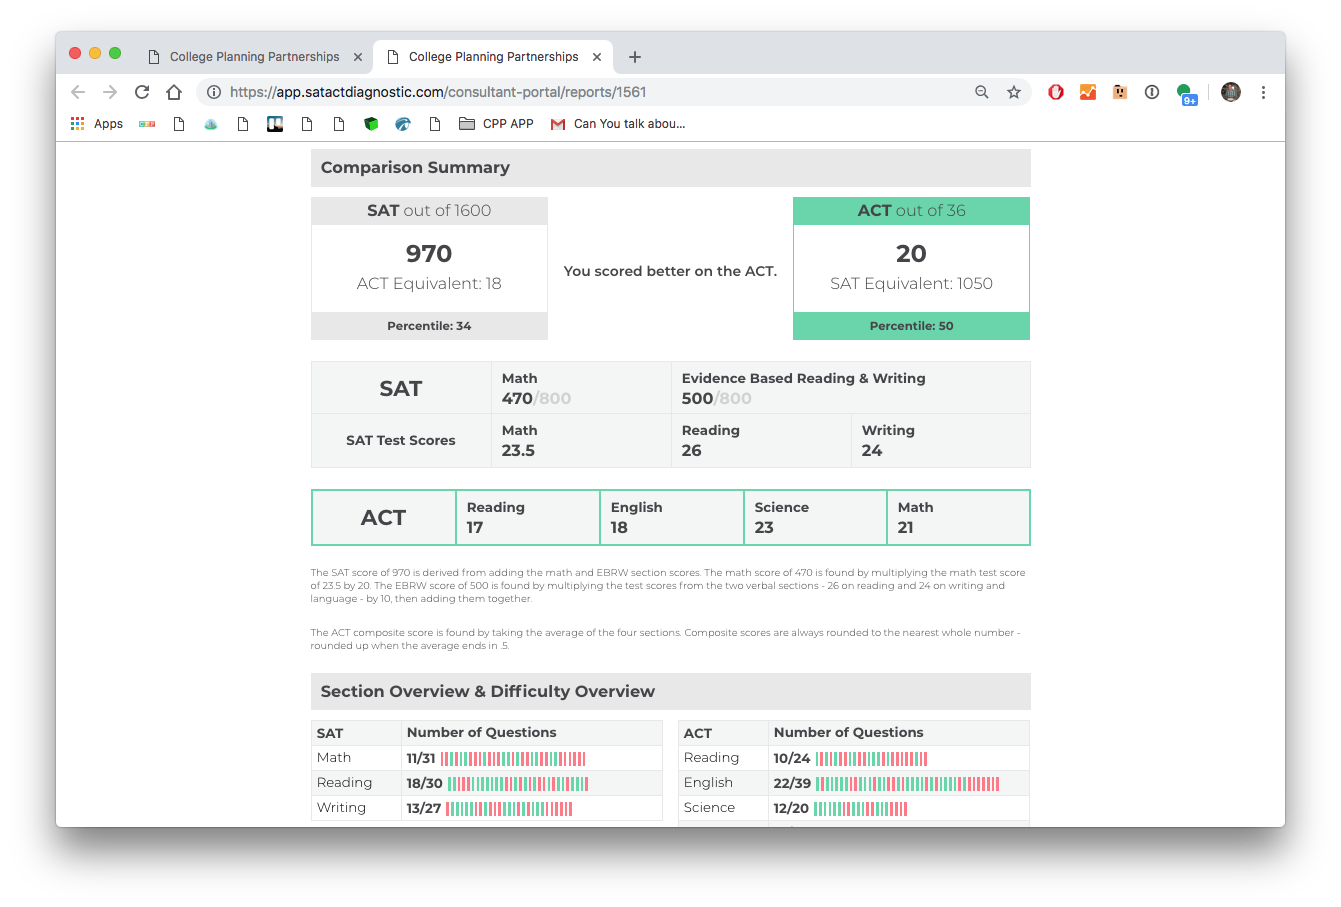The image size is (1341, 907).
Task: Open the blank page bookmark just before CPP APP
Action: click(435, 124)
